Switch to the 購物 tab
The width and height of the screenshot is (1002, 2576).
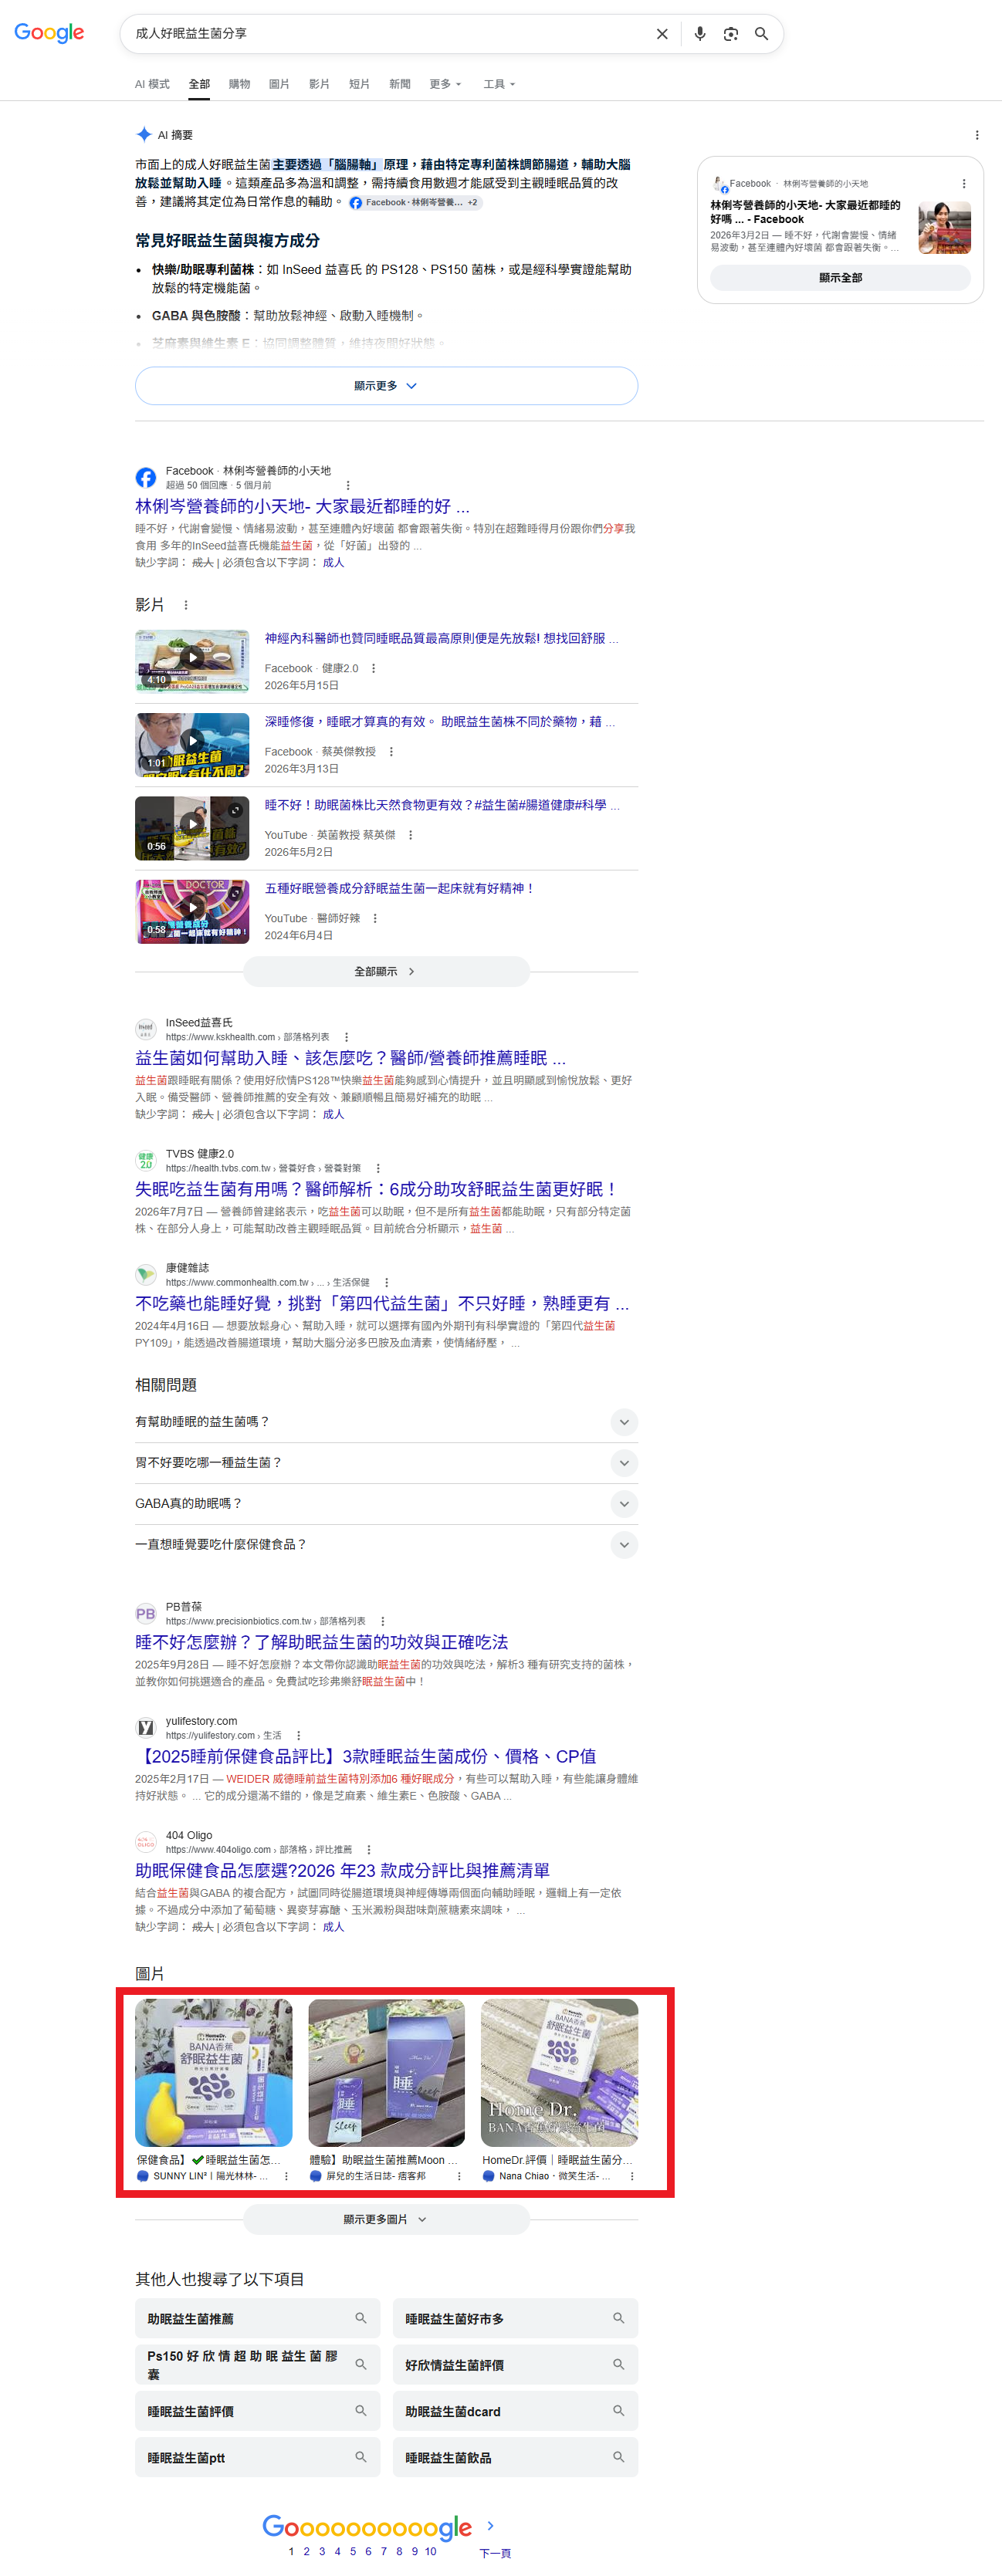click(x=239, y=84)
